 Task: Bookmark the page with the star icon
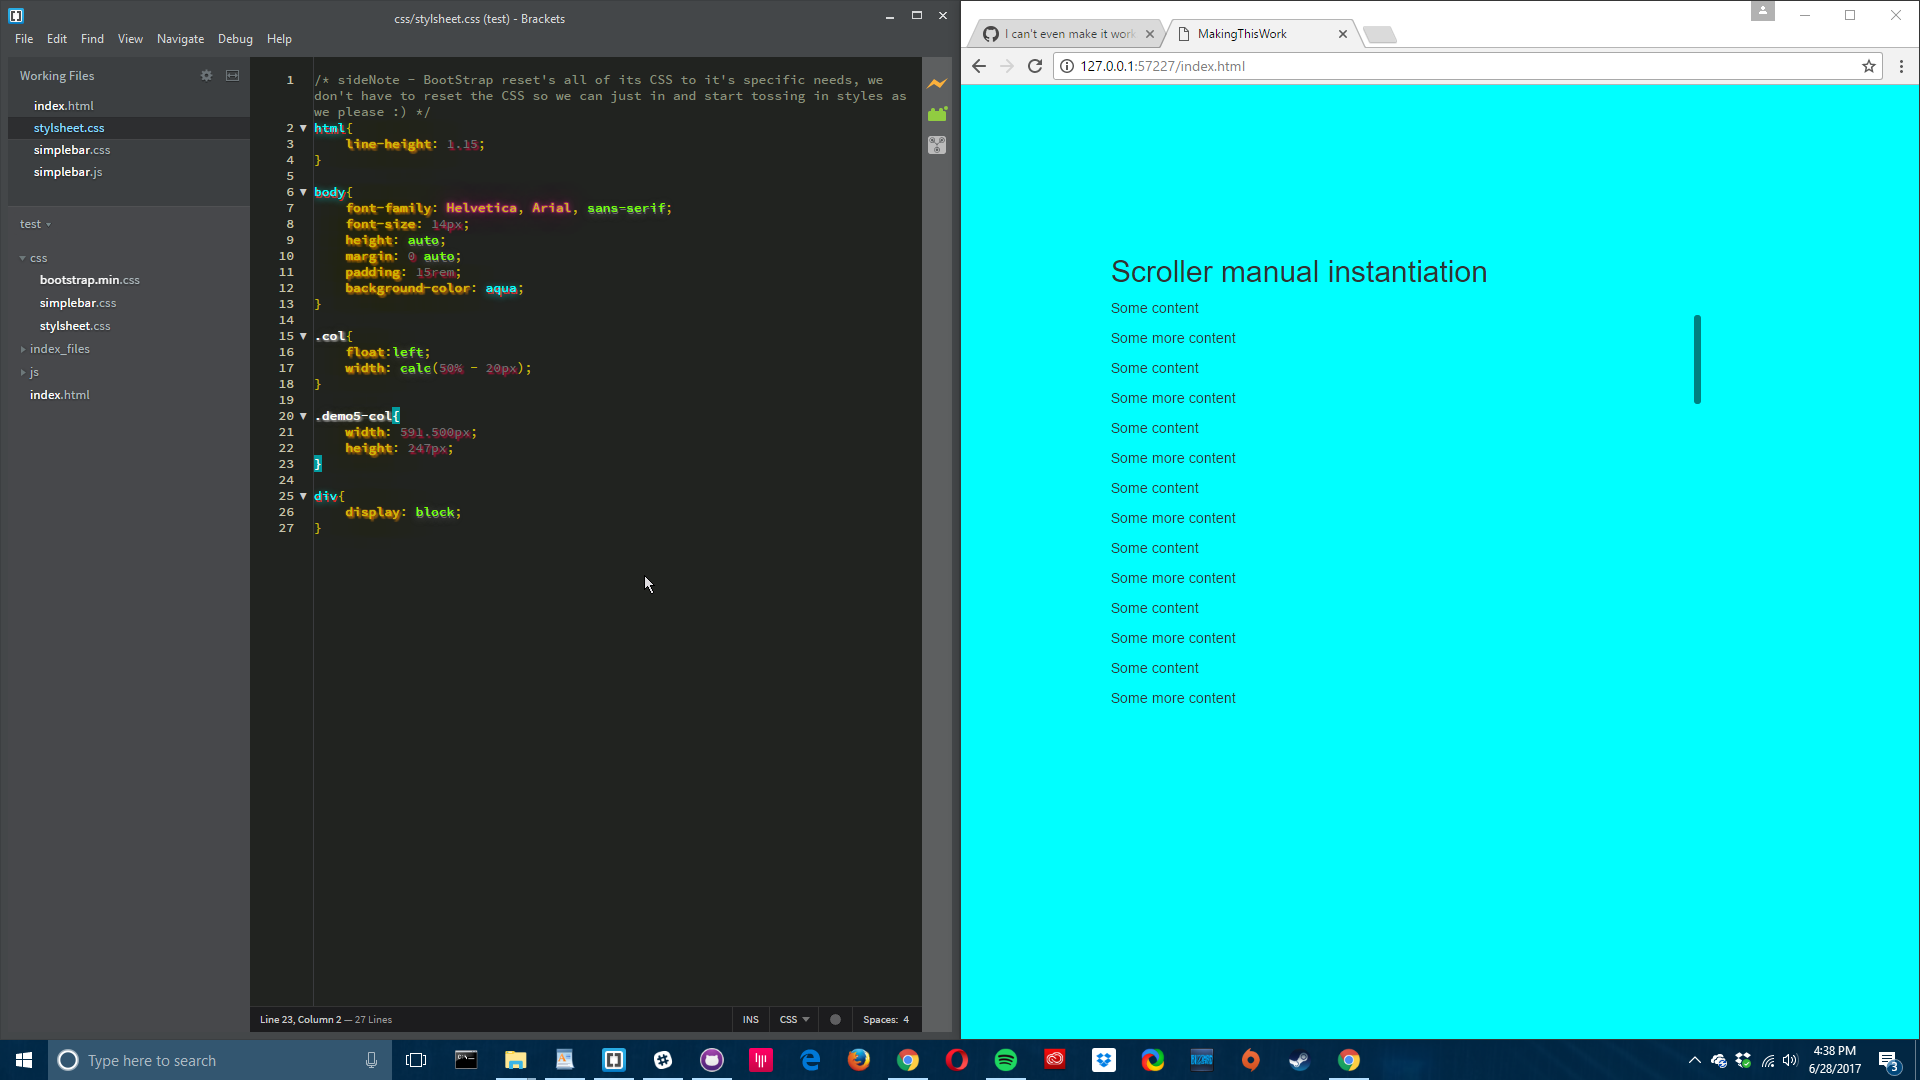tap(1868, 66)
